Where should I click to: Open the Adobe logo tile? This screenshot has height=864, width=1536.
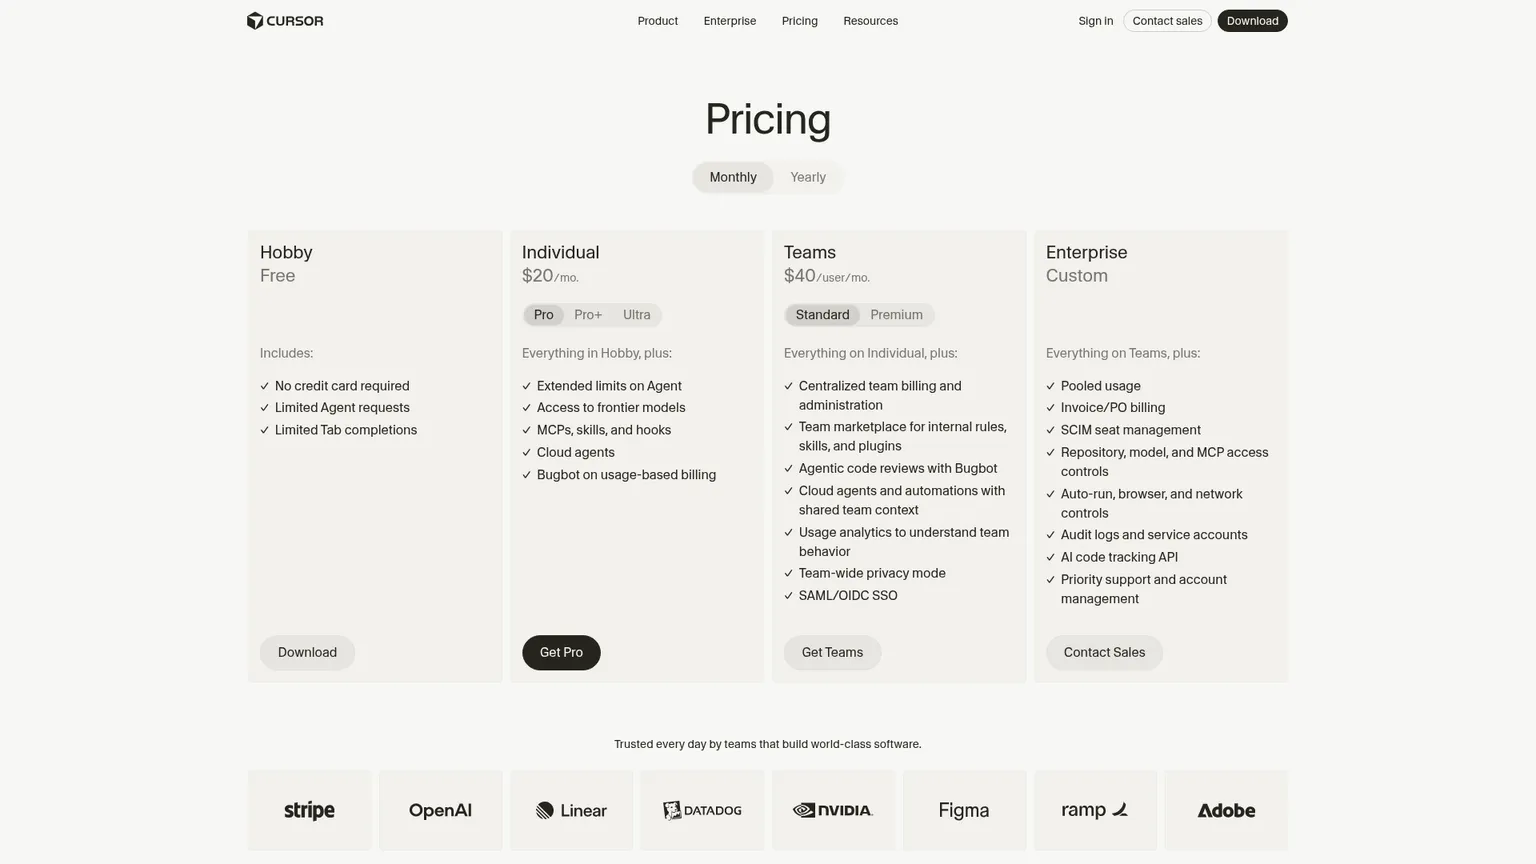tap(1226, 810)
